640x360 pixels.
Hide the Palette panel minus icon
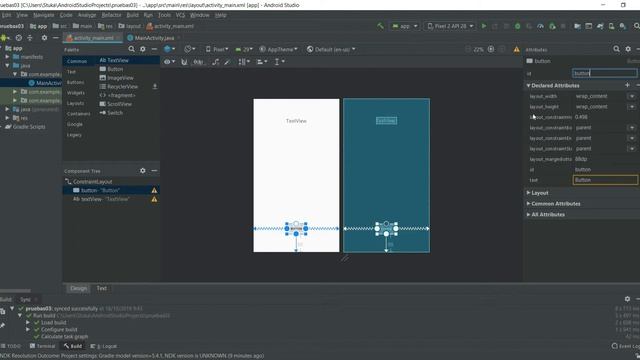(x=154, y=49)
